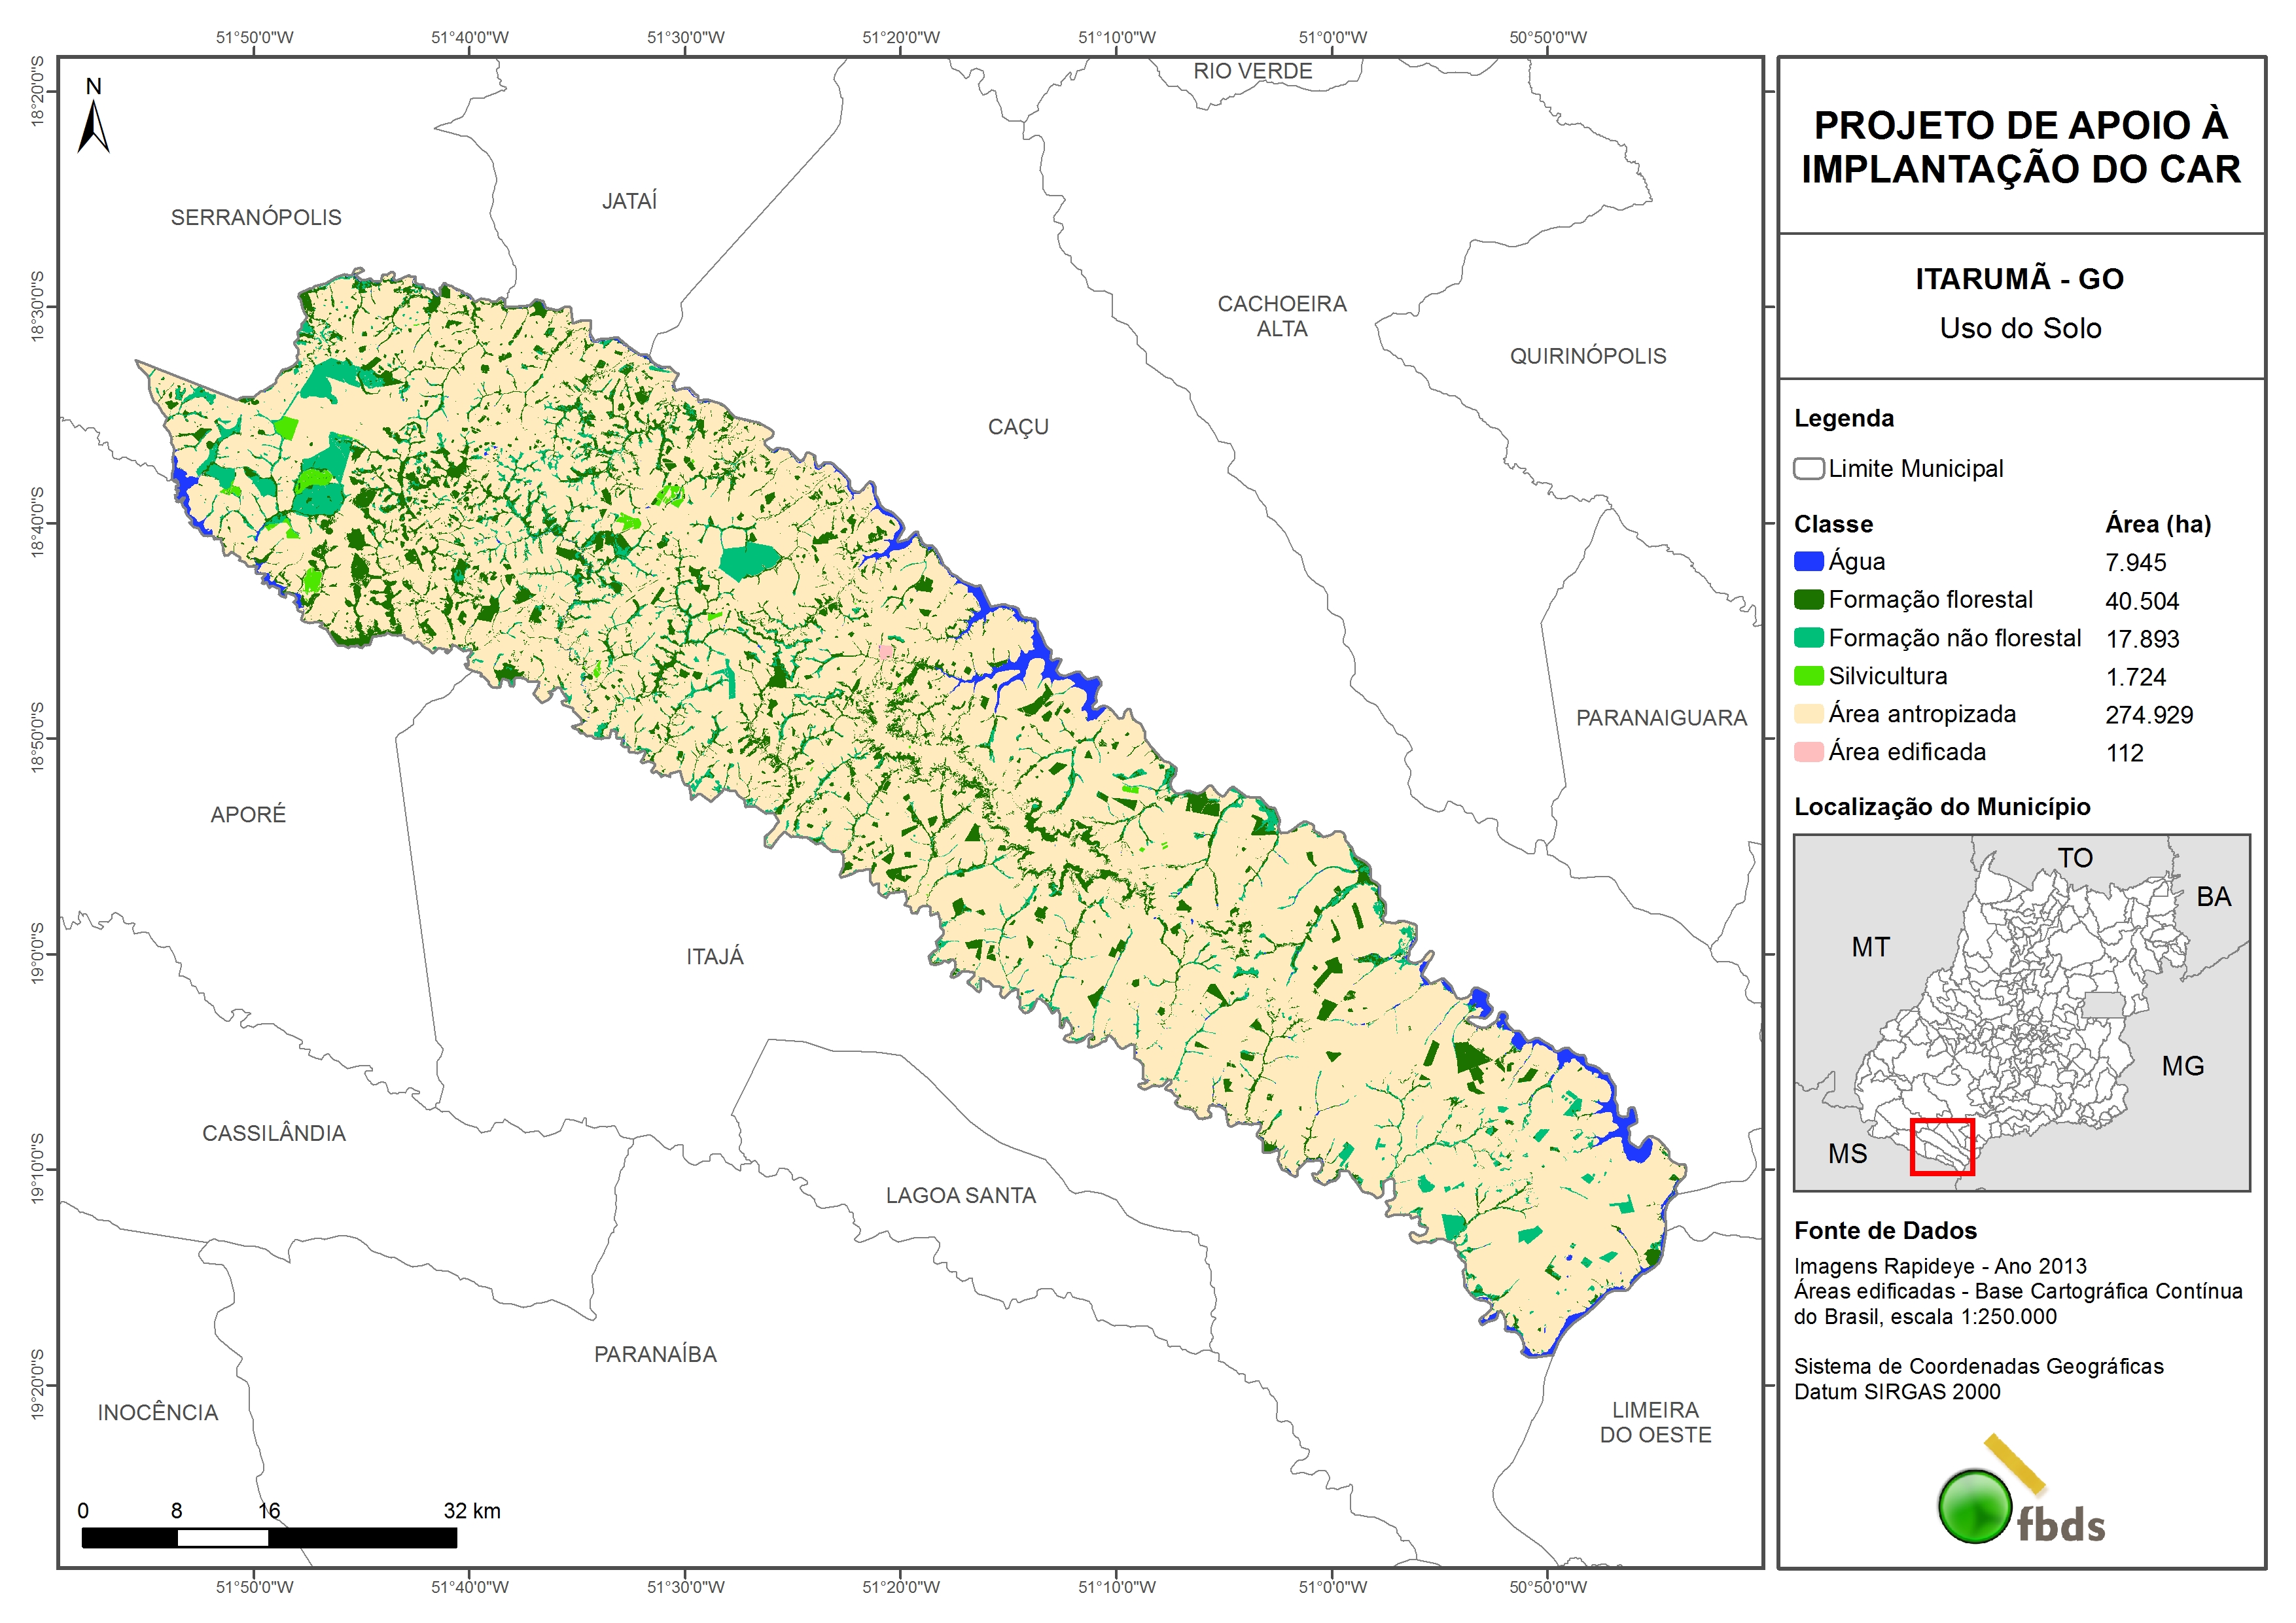Screen dimensions: 2296x1623
Task: Click the Limite Municipal legend symbol
Action: 1808,469
